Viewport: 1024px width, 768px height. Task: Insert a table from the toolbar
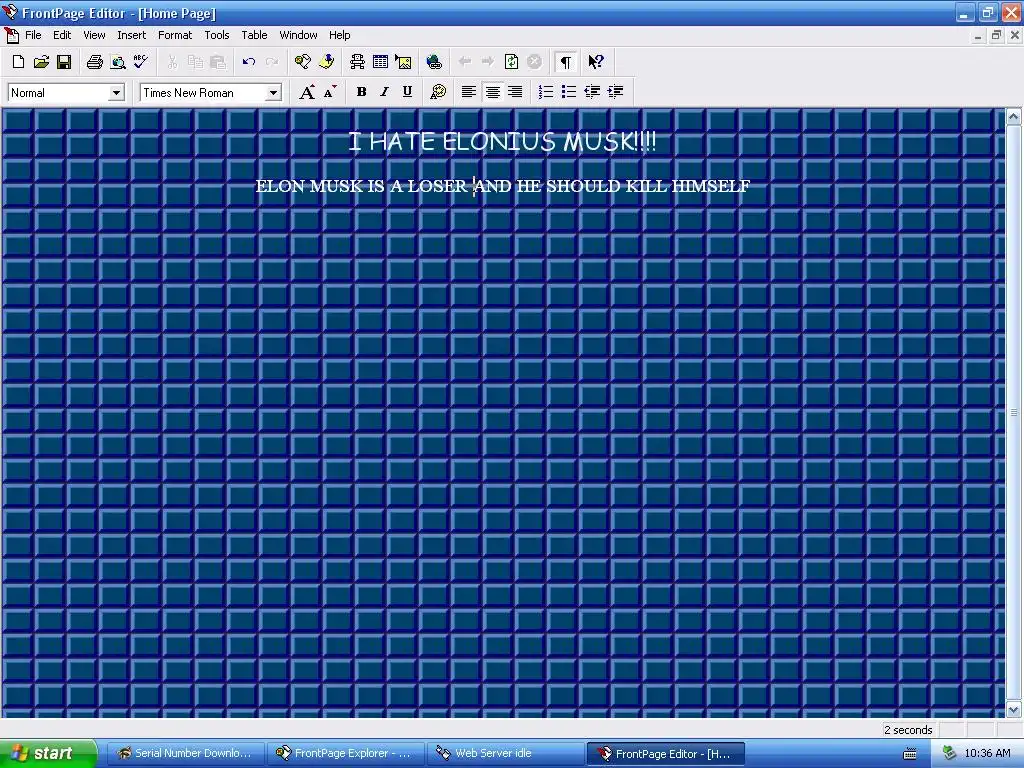(x=380, y=62)
